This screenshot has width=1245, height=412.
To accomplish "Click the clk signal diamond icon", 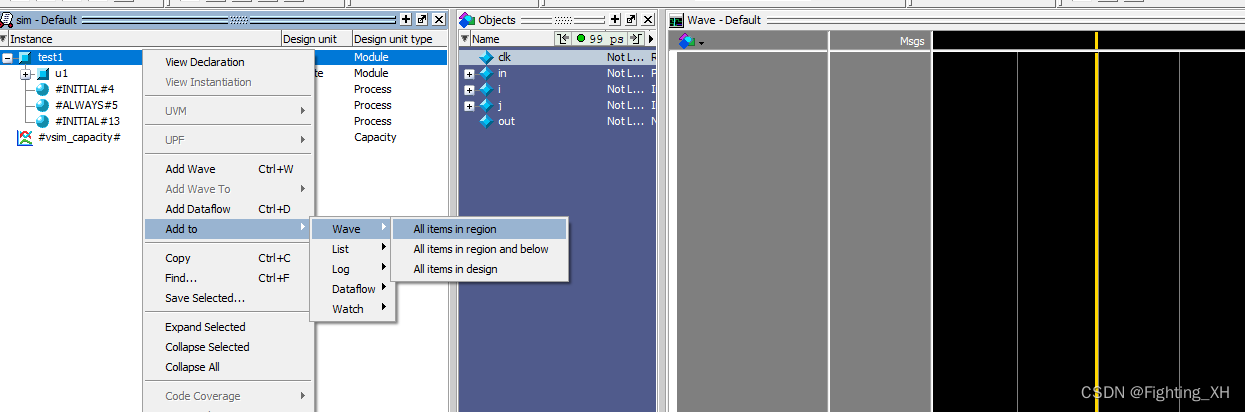I will pyautogui.click(x=486, y=57).
